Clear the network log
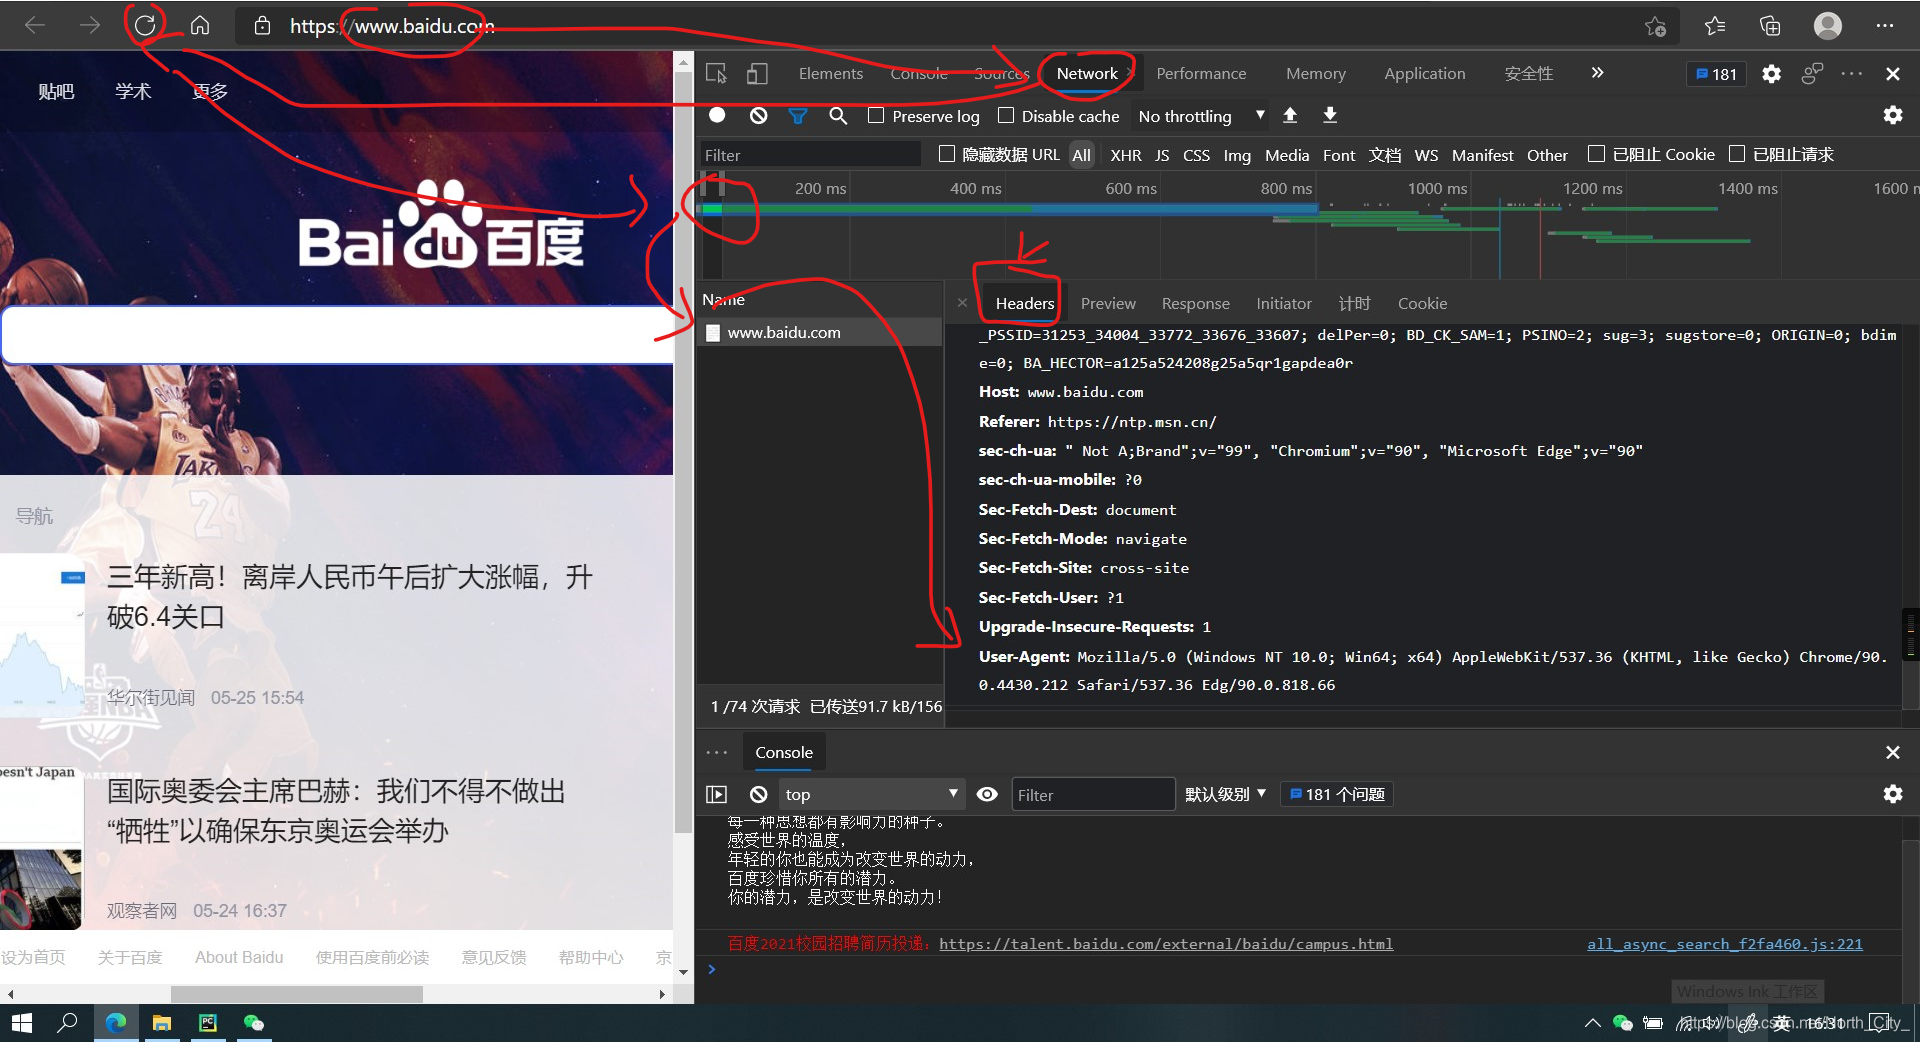Image resolution: width=1920 pixels, height=1042 pixels. (758, 116)
